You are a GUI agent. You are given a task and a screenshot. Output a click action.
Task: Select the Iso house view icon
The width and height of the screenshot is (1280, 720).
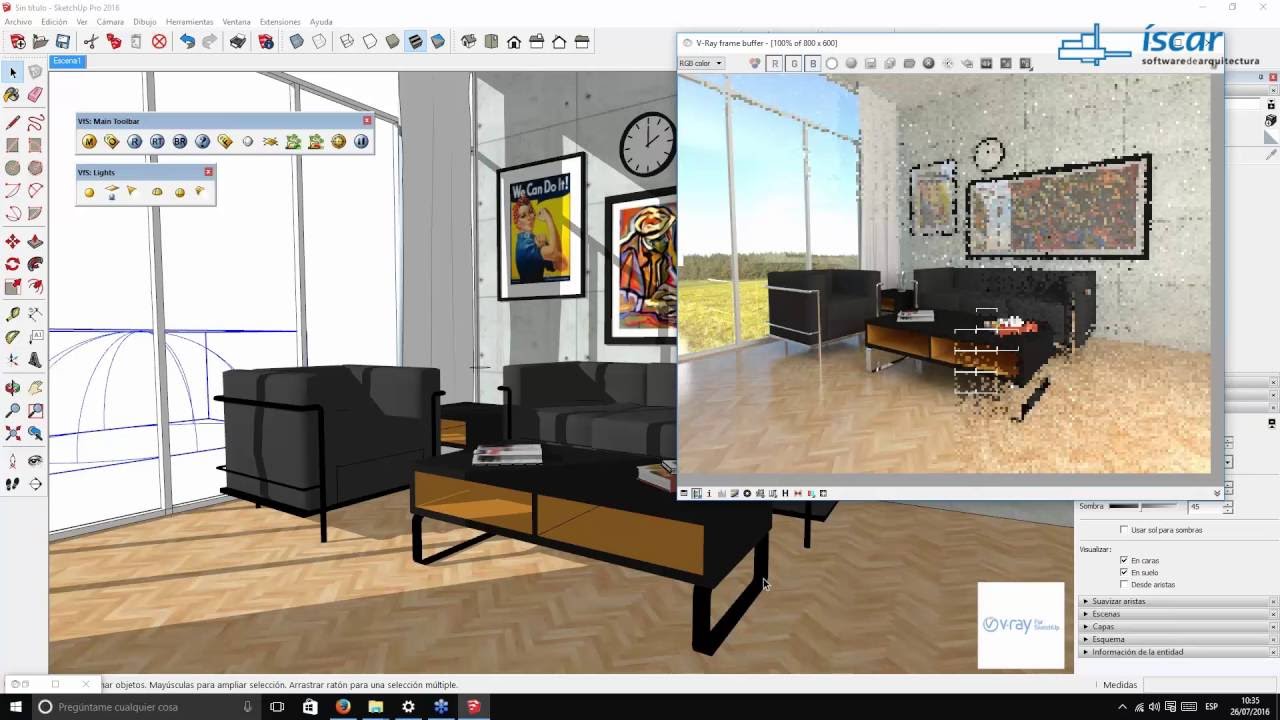tap(469, 42)
